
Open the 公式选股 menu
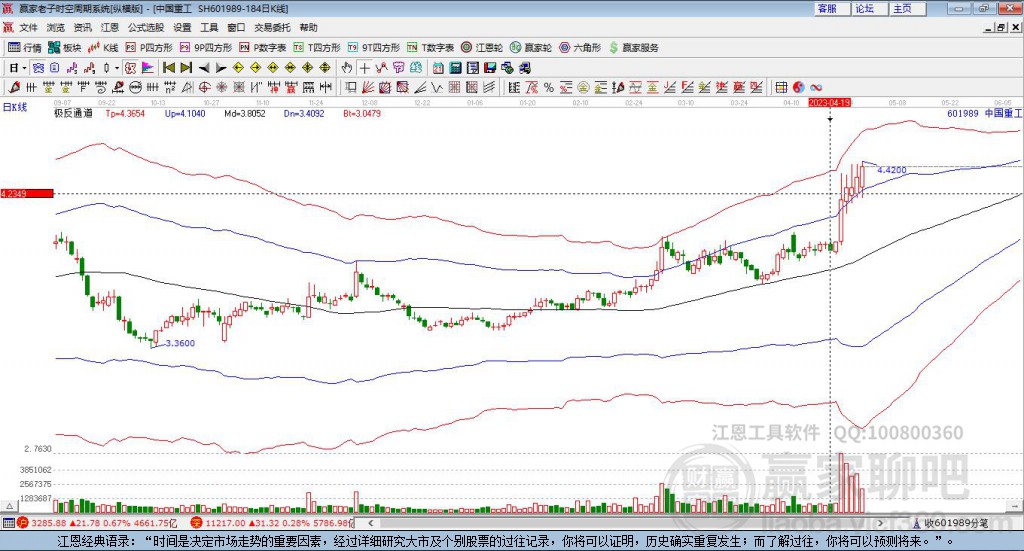(x=145, y=27)
